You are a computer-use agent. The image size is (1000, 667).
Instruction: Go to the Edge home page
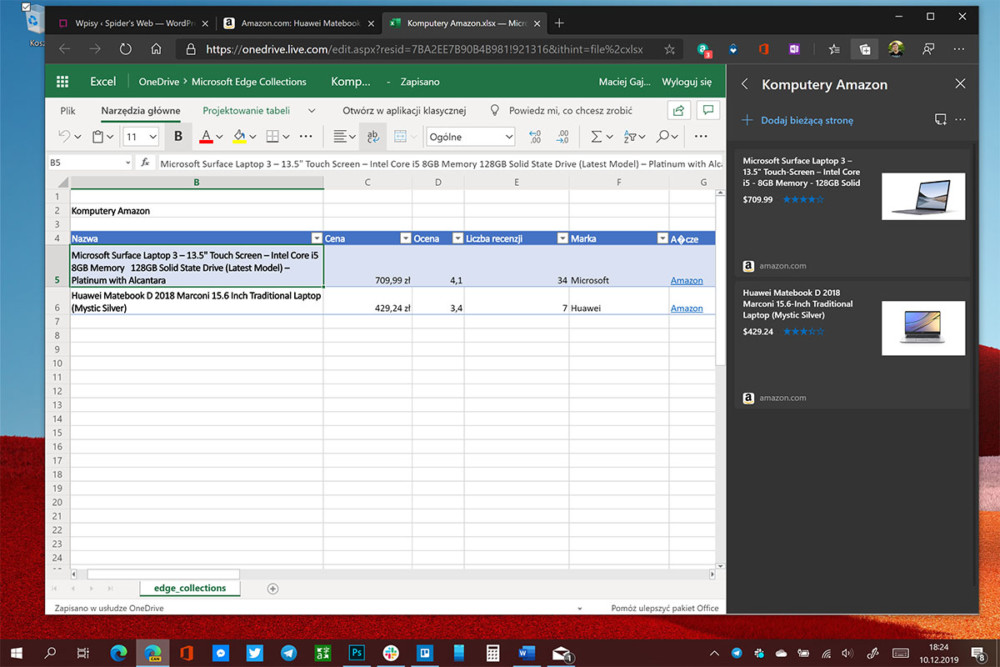pyautogui.click(x=156, y=49)
